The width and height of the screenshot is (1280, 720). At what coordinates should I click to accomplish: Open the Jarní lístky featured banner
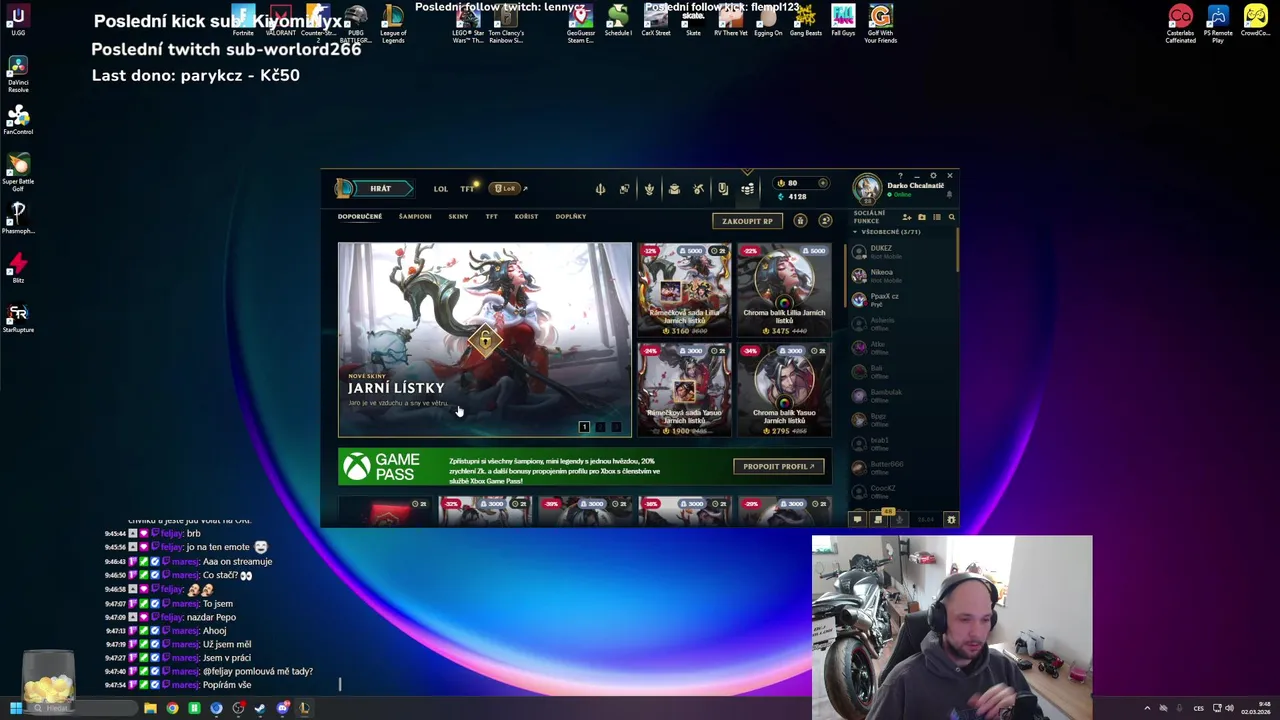tap(485, 340)
